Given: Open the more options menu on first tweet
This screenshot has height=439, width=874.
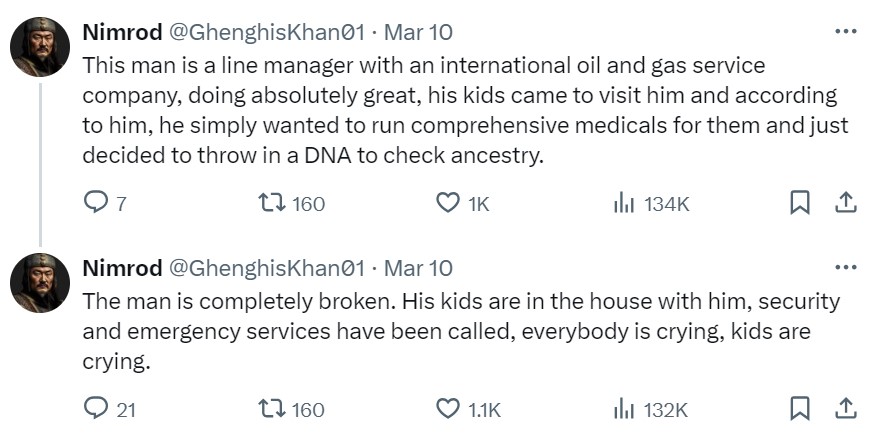Looking at the screenshot, I should coord(845,31).
